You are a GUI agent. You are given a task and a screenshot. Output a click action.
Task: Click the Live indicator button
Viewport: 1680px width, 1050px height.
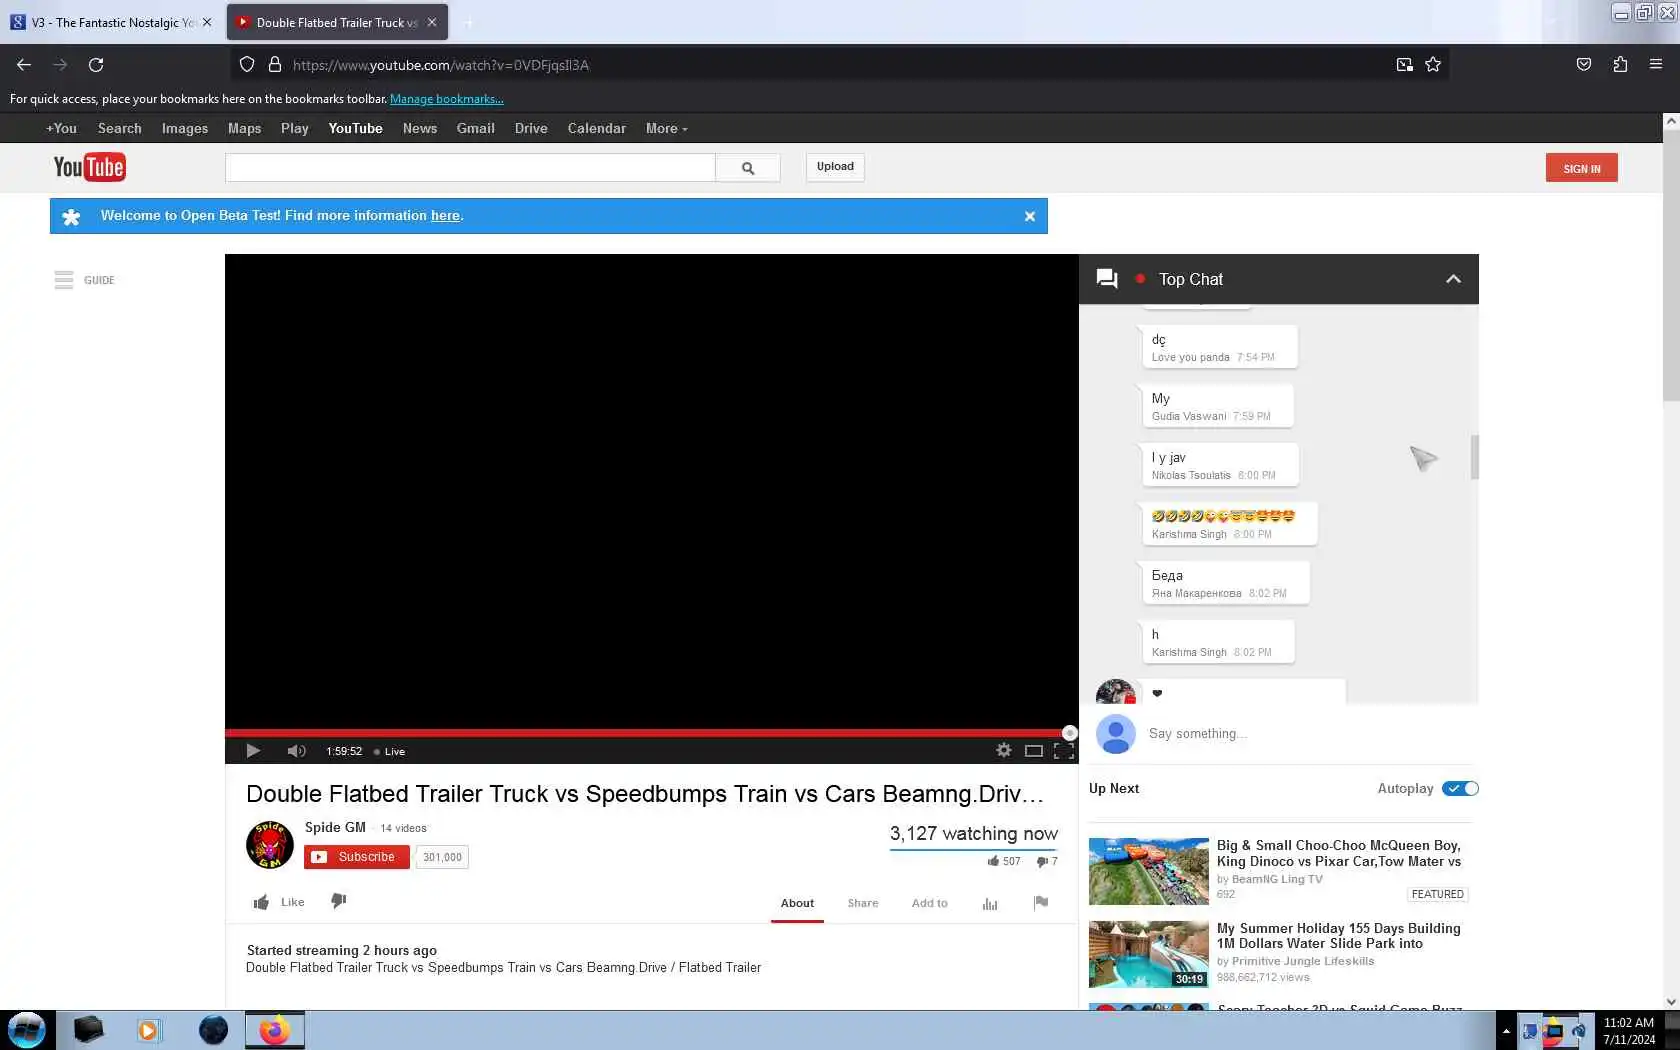pyautogui.click(x=390, y=752)
